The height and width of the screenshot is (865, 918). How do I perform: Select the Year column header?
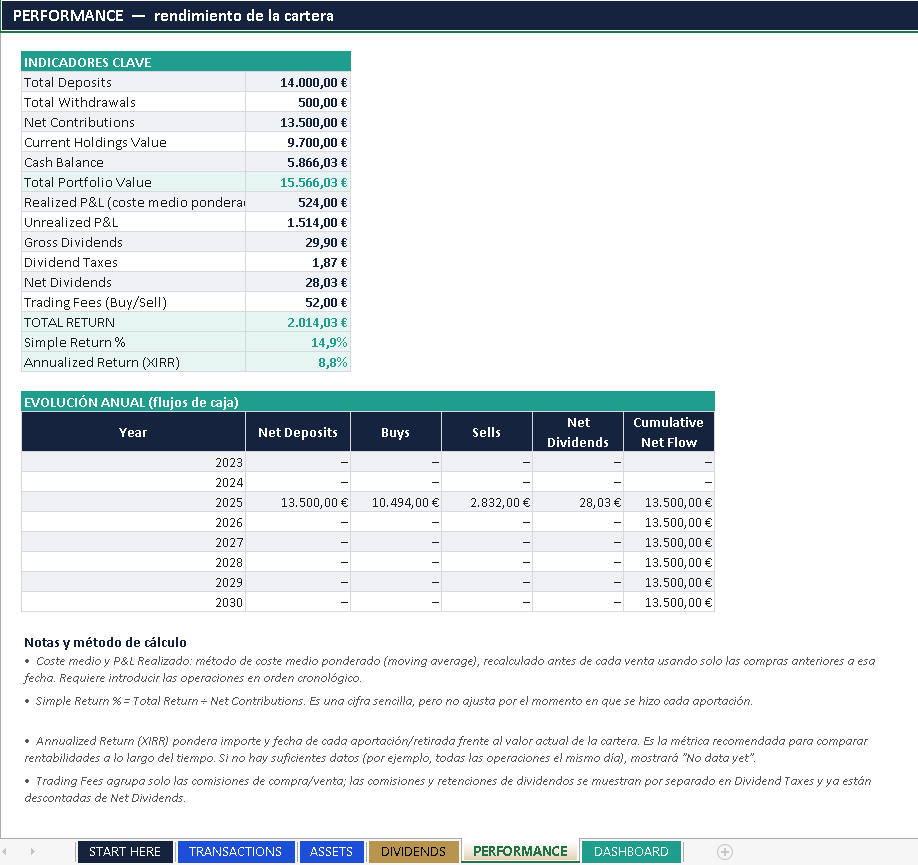click(x=133, y=432)
